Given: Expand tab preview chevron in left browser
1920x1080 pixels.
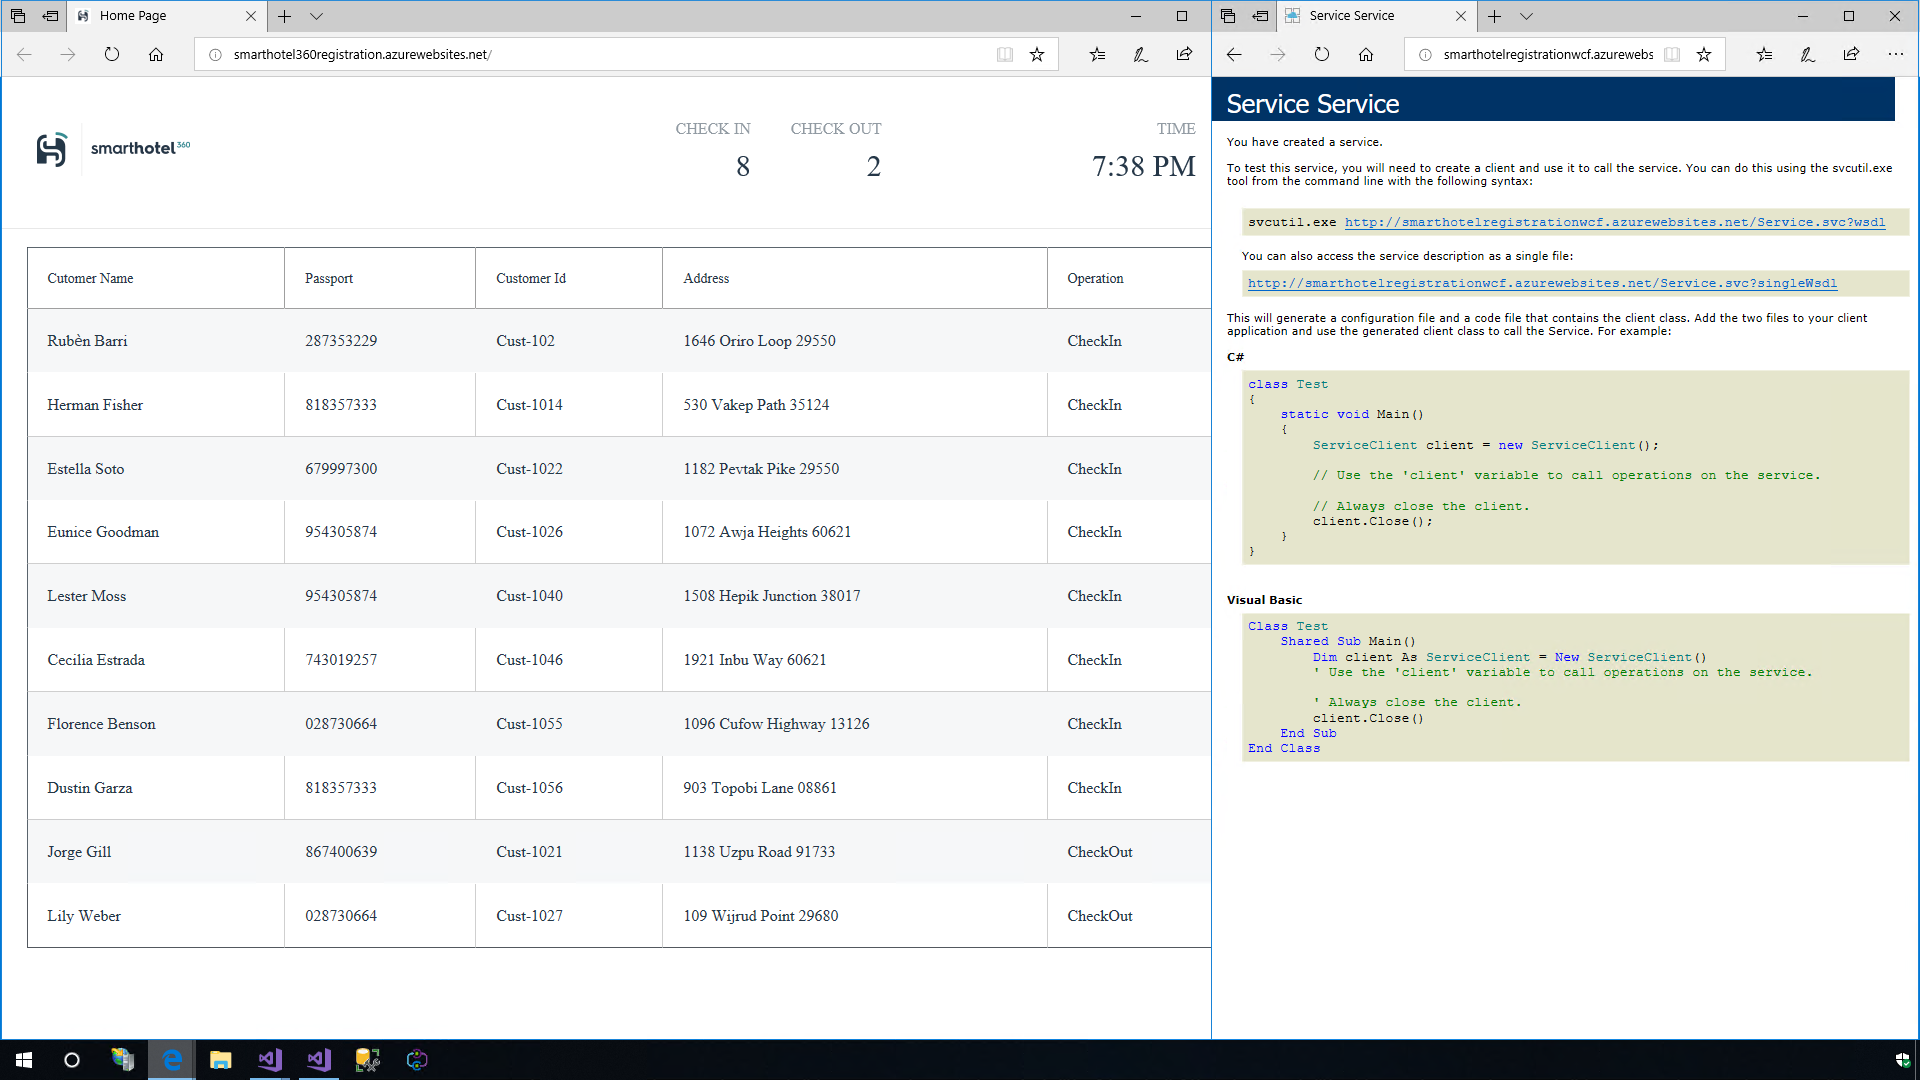Looking at the screenshot, I should click(x=316, y=16).
